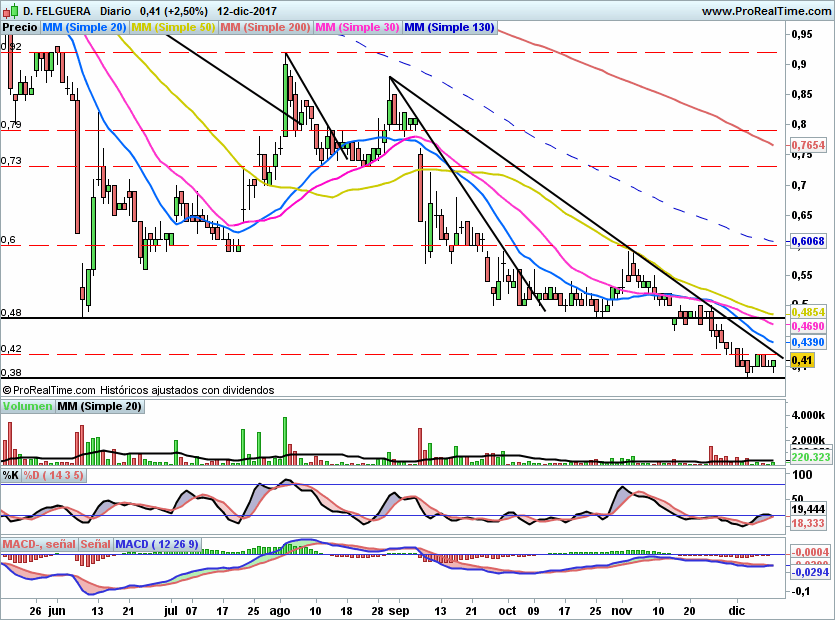This screenshot has width=835, height=620.
Task: Click the 0,48 support level label
Action: (x=11, y=313)
